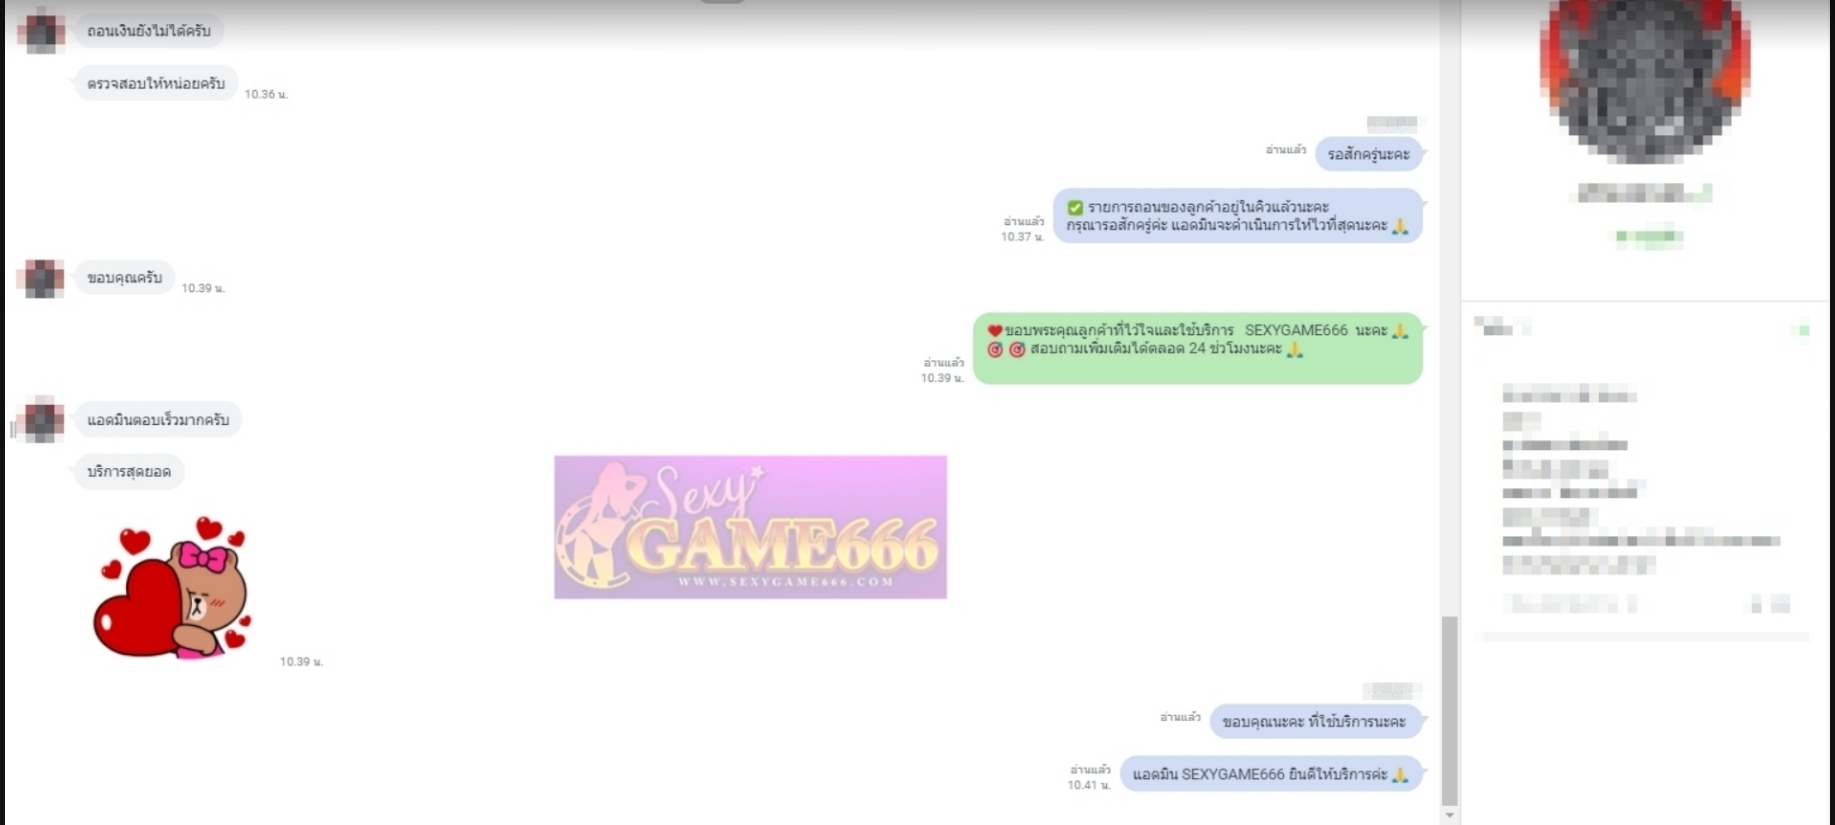Screen dimensions: 1835x825
Task: Click the green checkmark emoji in withdrawal message
Action: pos(1075,207)
